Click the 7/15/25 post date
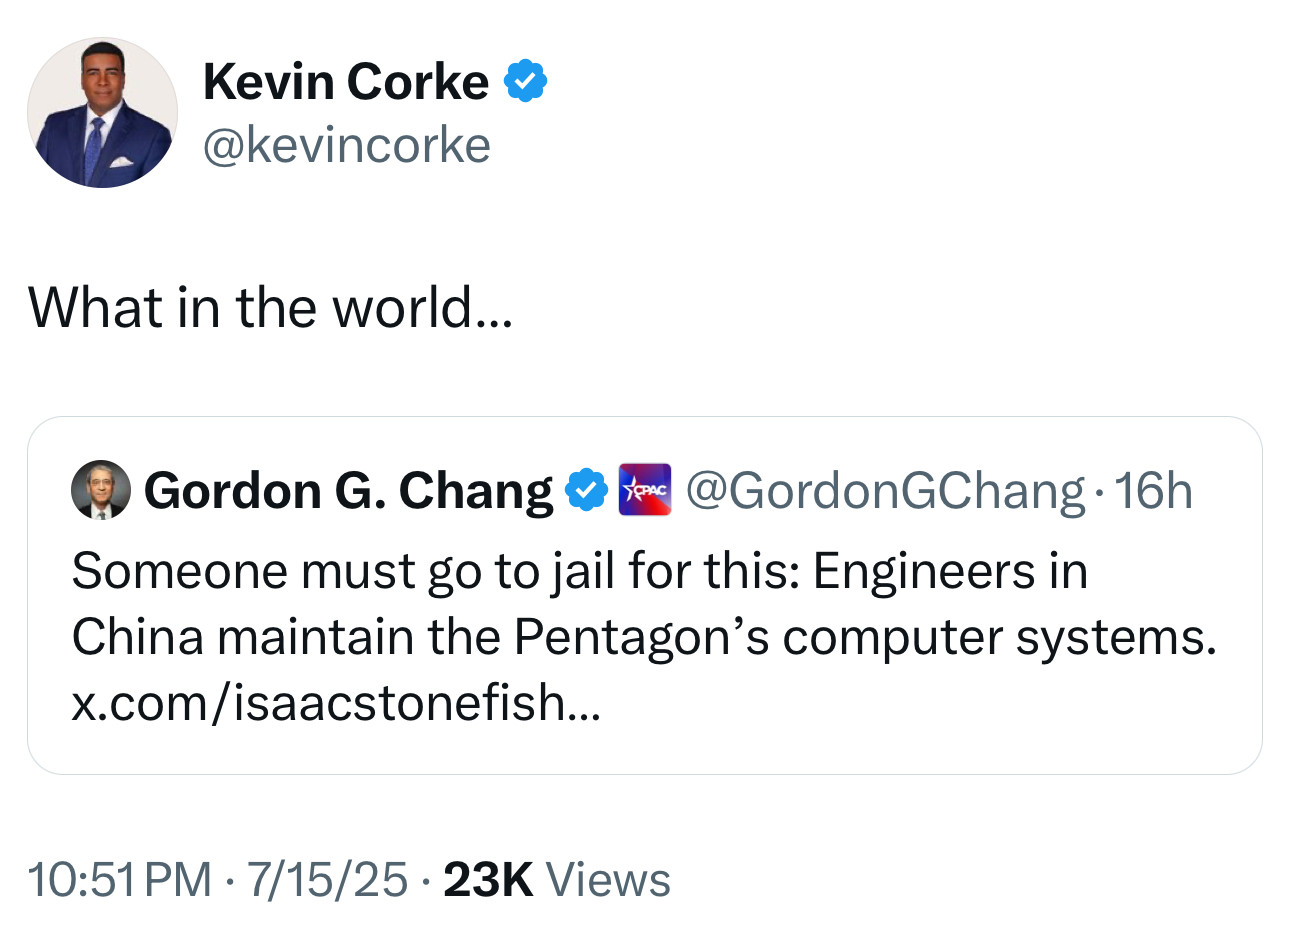Image resolution: width=1290 pixels, height=937 pixels. (327, 880)
